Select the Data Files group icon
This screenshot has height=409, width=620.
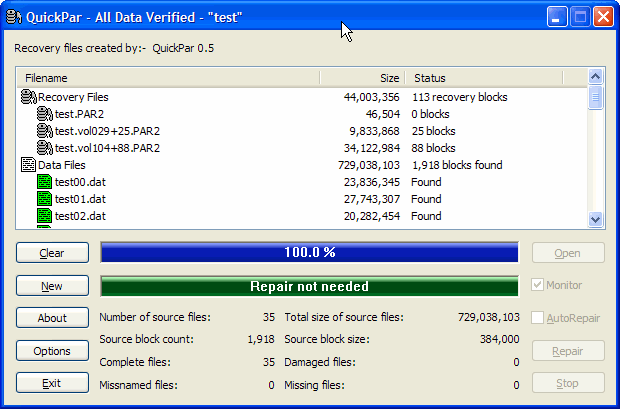click(x=28, y=165)
